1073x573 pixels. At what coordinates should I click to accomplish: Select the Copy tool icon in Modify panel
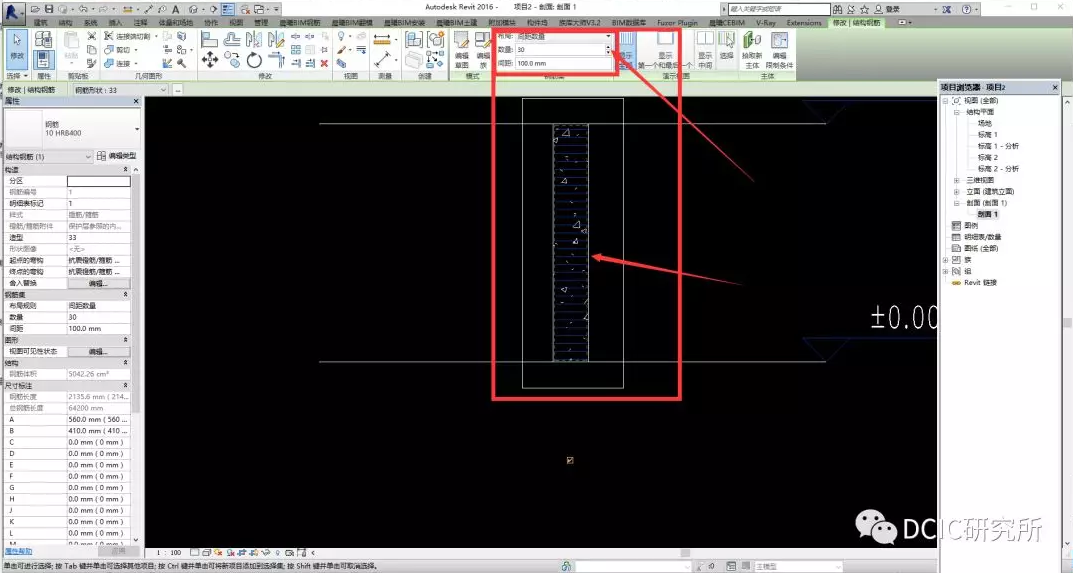click(x=232, y=60)
